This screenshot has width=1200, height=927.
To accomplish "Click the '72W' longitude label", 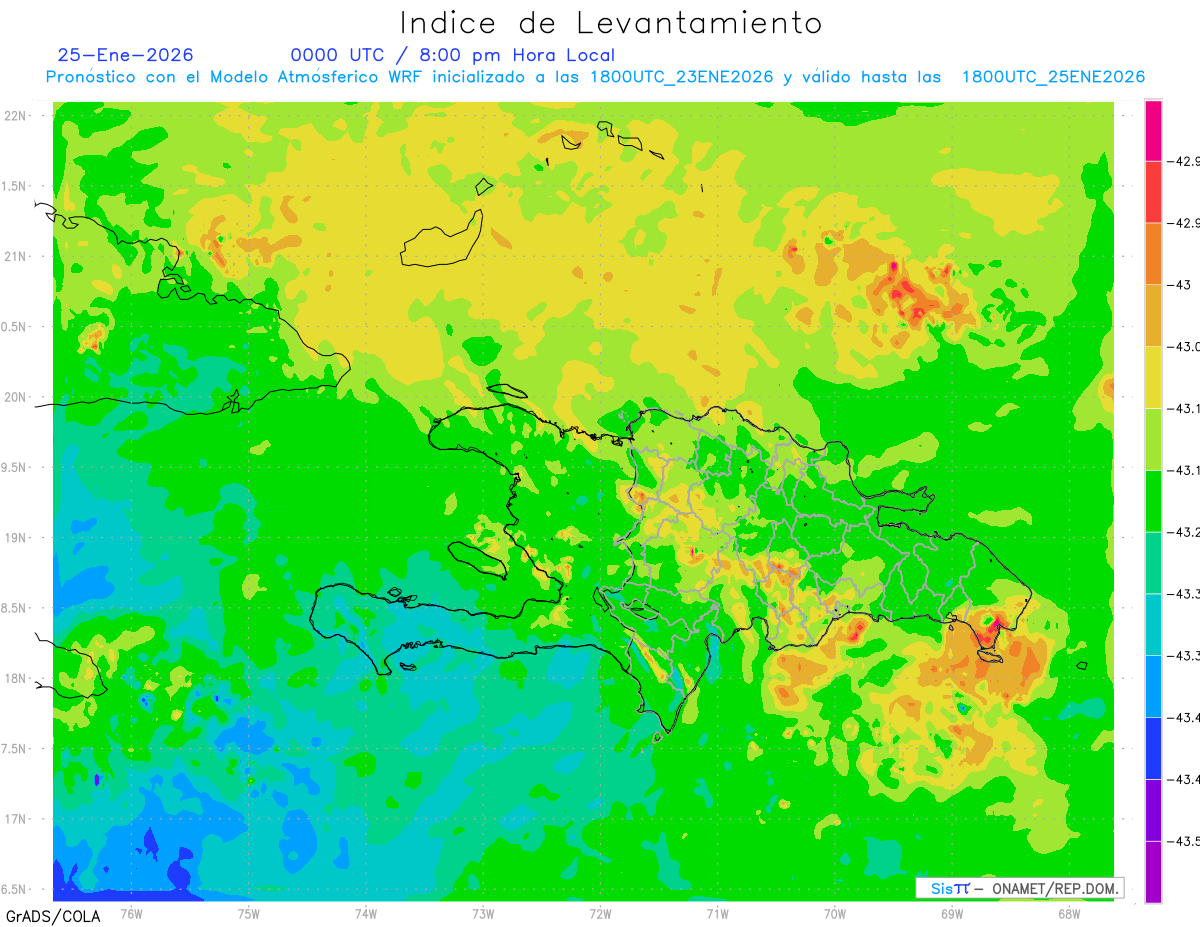I will (x=600, y=913).
